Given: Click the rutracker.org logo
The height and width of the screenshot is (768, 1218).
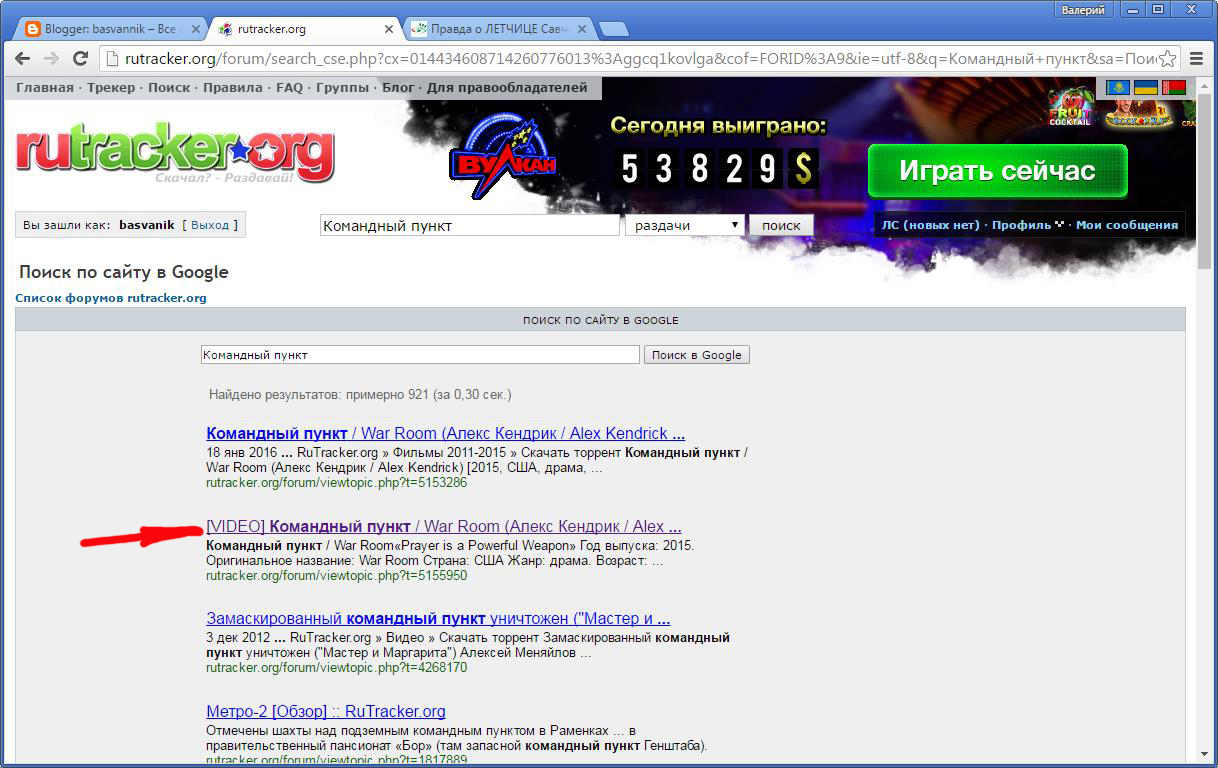Looking at the screenshot, I should (x=175, y=153).
